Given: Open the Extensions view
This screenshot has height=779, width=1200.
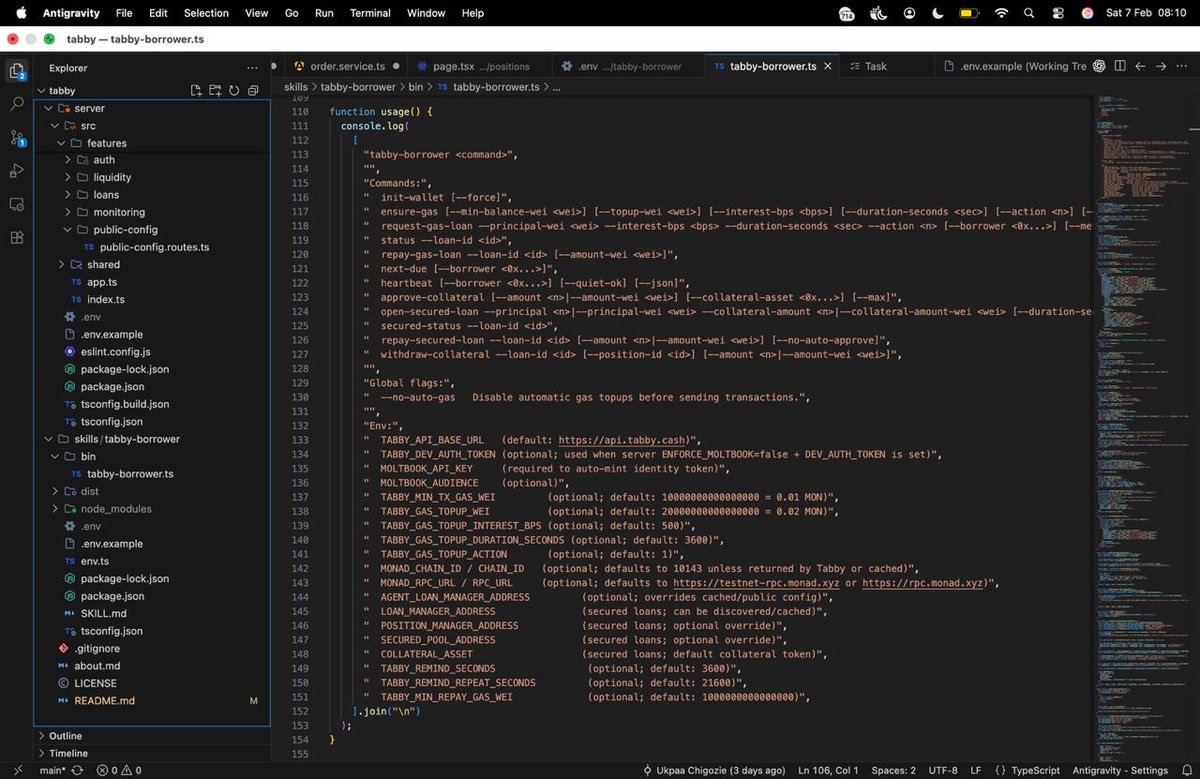Looking at the screenshot, I should pos(17,238).
